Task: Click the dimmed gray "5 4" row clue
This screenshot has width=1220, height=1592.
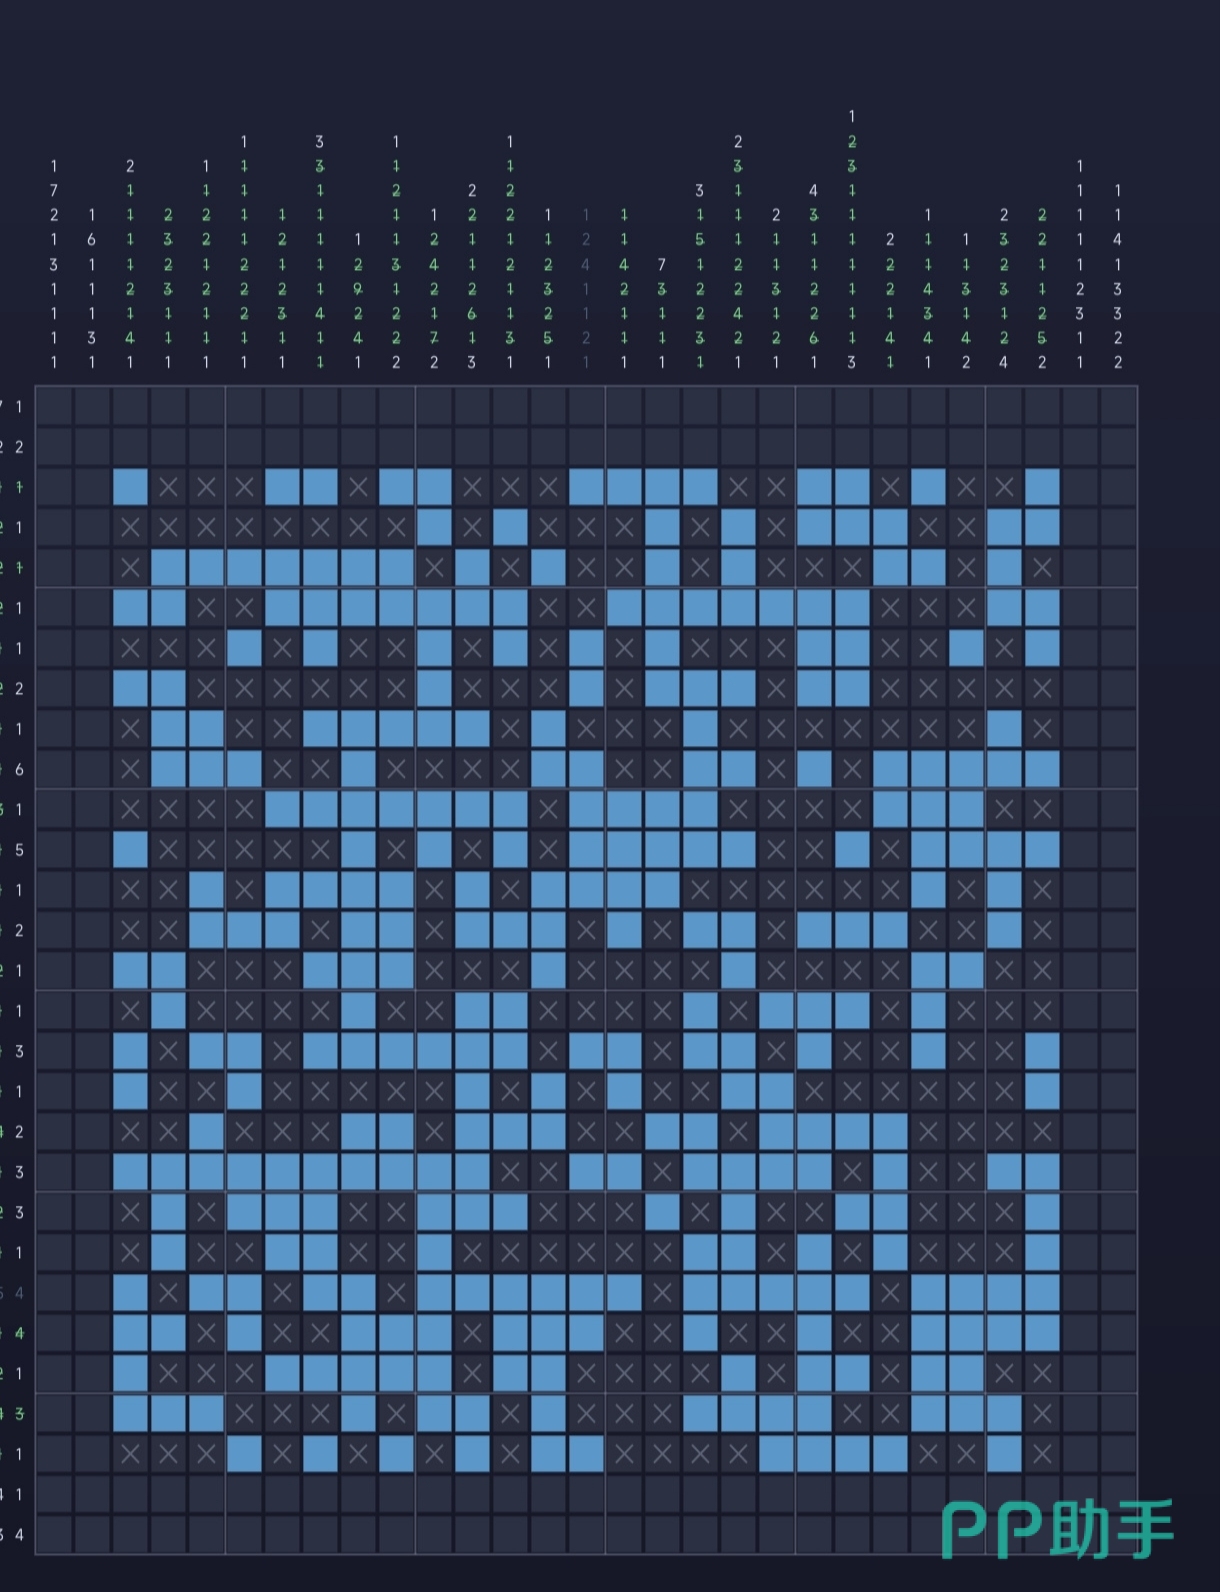Action: (12, 1293)
